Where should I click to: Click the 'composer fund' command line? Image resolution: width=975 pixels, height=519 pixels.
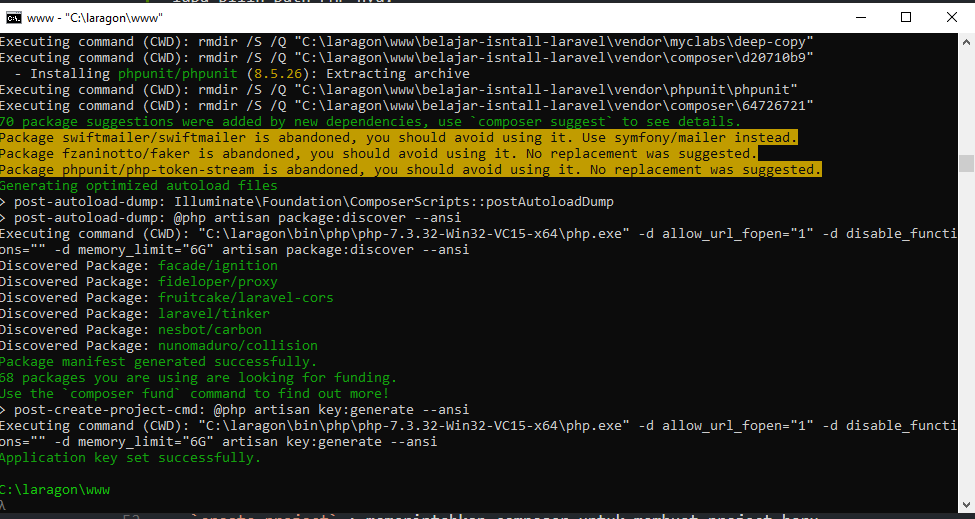coord(194,393)
